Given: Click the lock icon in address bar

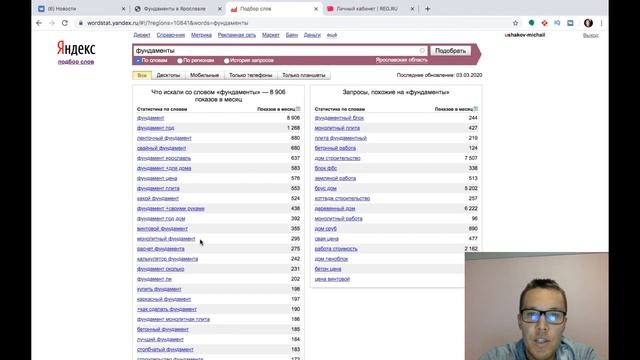Looking at the screenshot, I should 80,23.
